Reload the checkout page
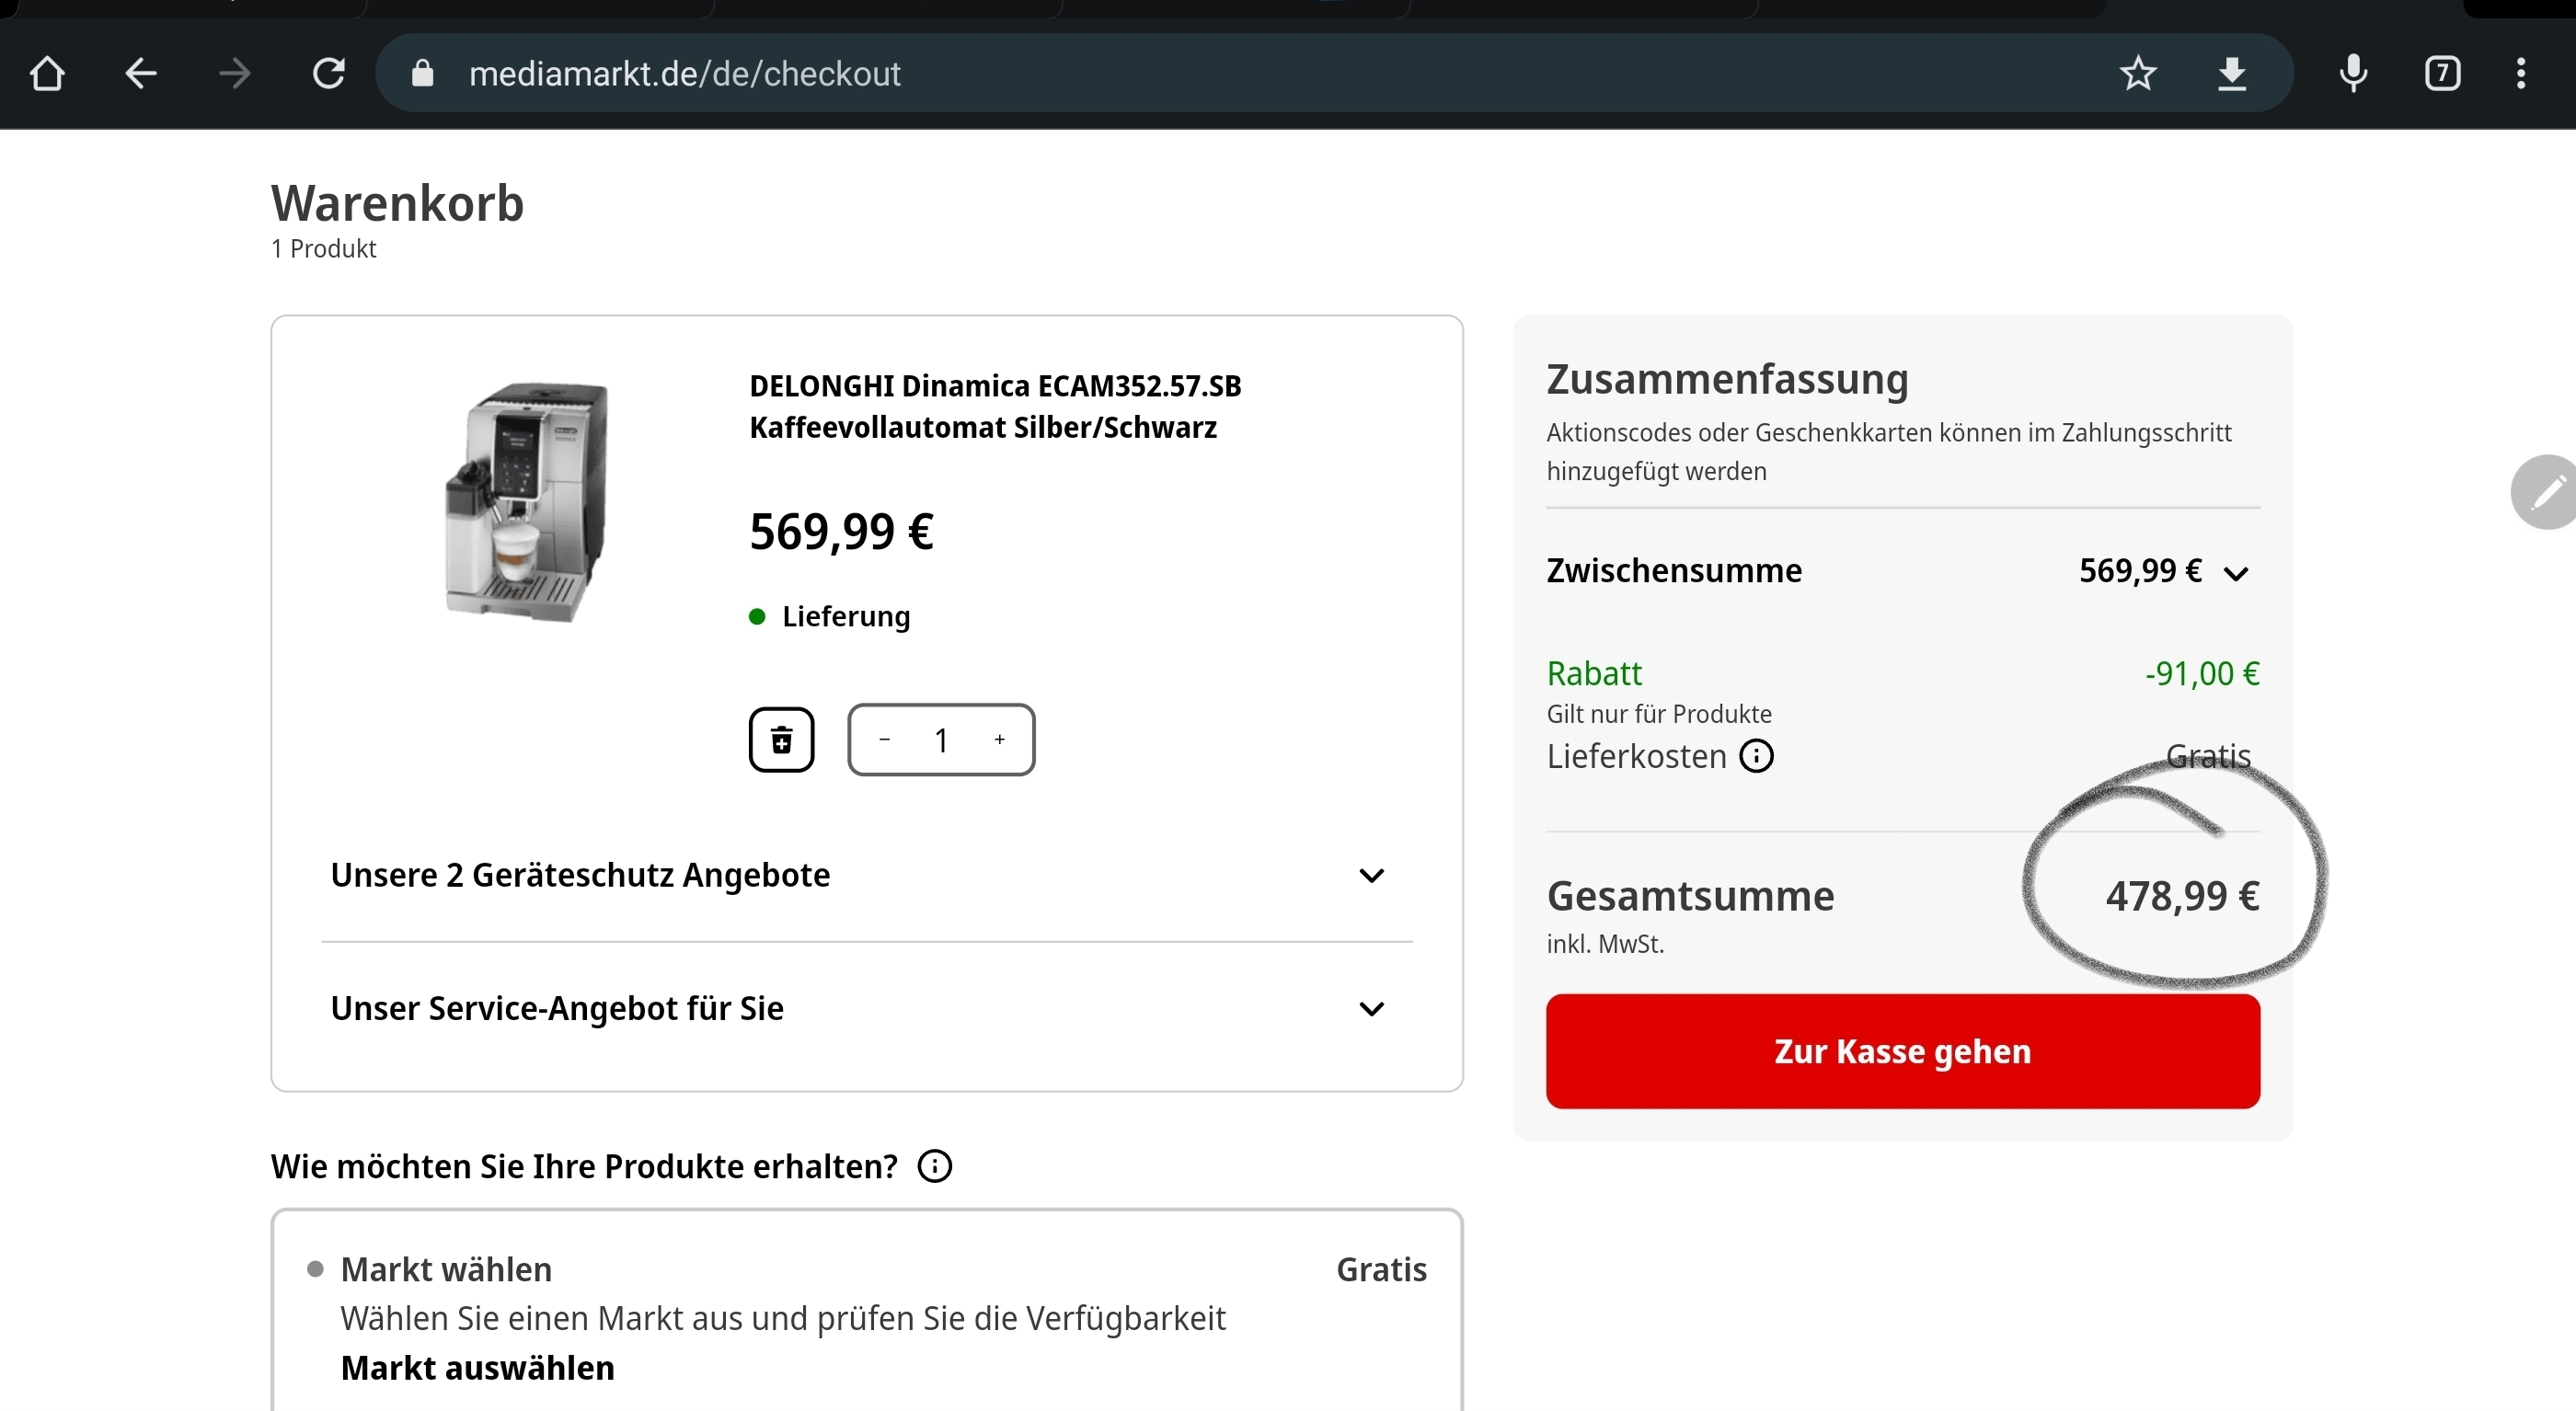This screenshot has height=1411, width=2576. (x=329, y=73)
